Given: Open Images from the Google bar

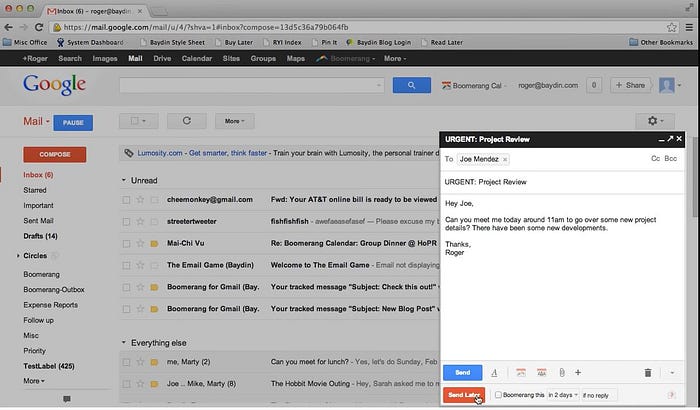Looking at the screenshot, I should 105,59.
